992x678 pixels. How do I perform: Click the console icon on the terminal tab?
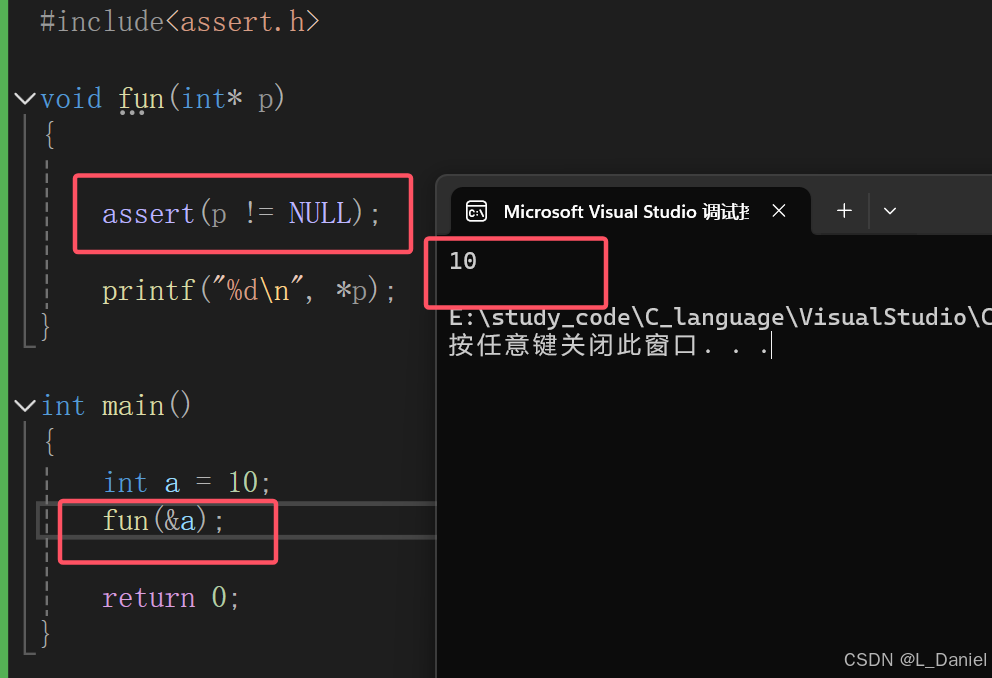pos(476,211)
